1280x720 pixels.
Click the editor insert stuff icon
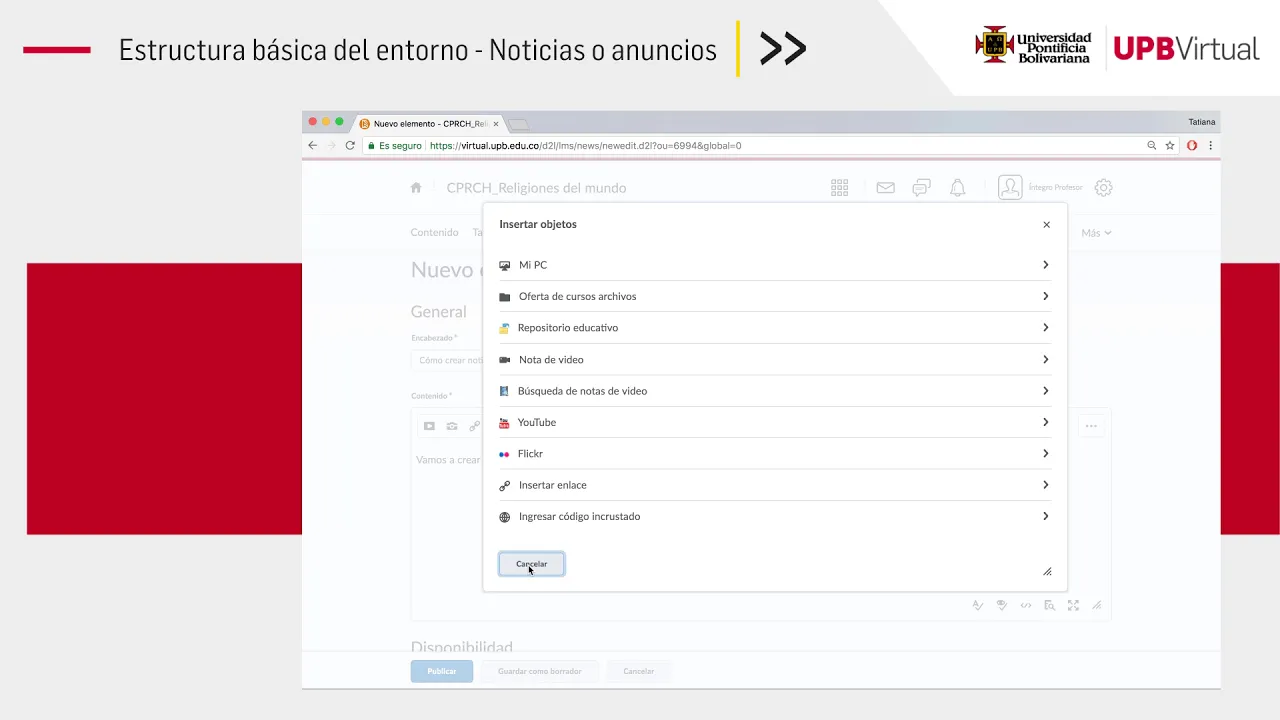429,426
